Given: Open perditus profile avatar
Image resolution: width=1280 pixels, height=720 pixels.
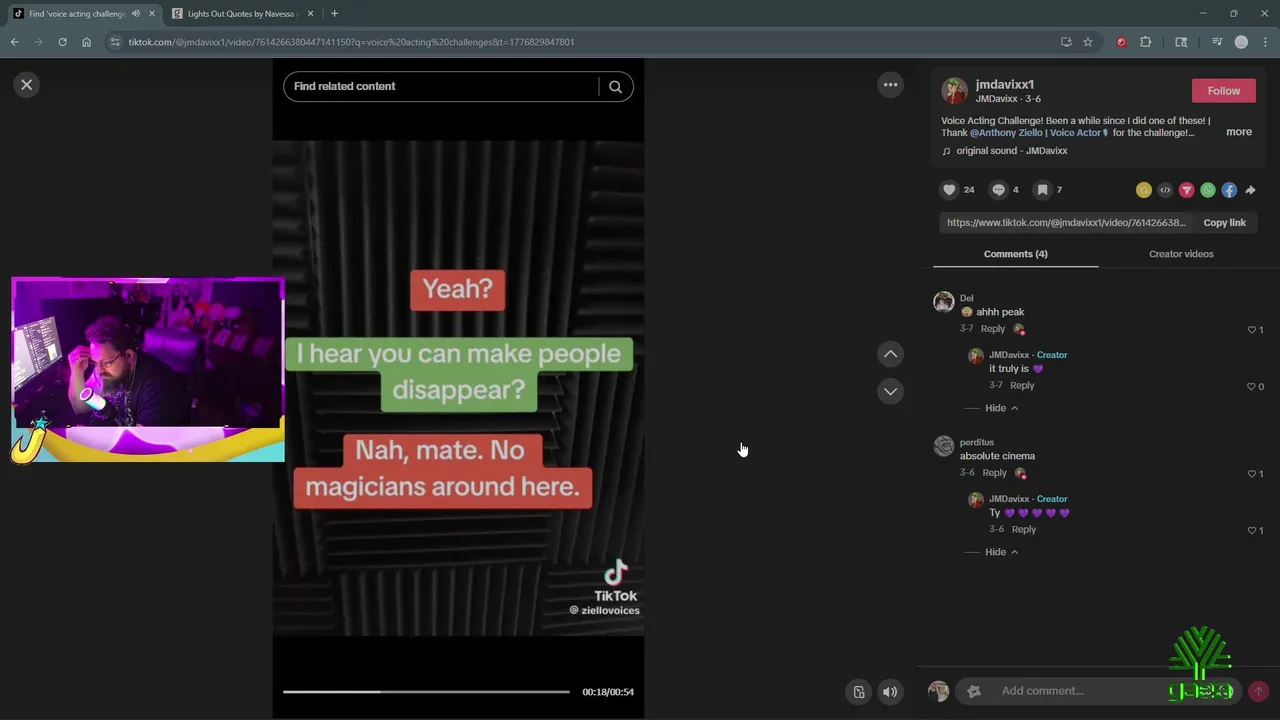Looking at the screenshot, I should point(943,446).
